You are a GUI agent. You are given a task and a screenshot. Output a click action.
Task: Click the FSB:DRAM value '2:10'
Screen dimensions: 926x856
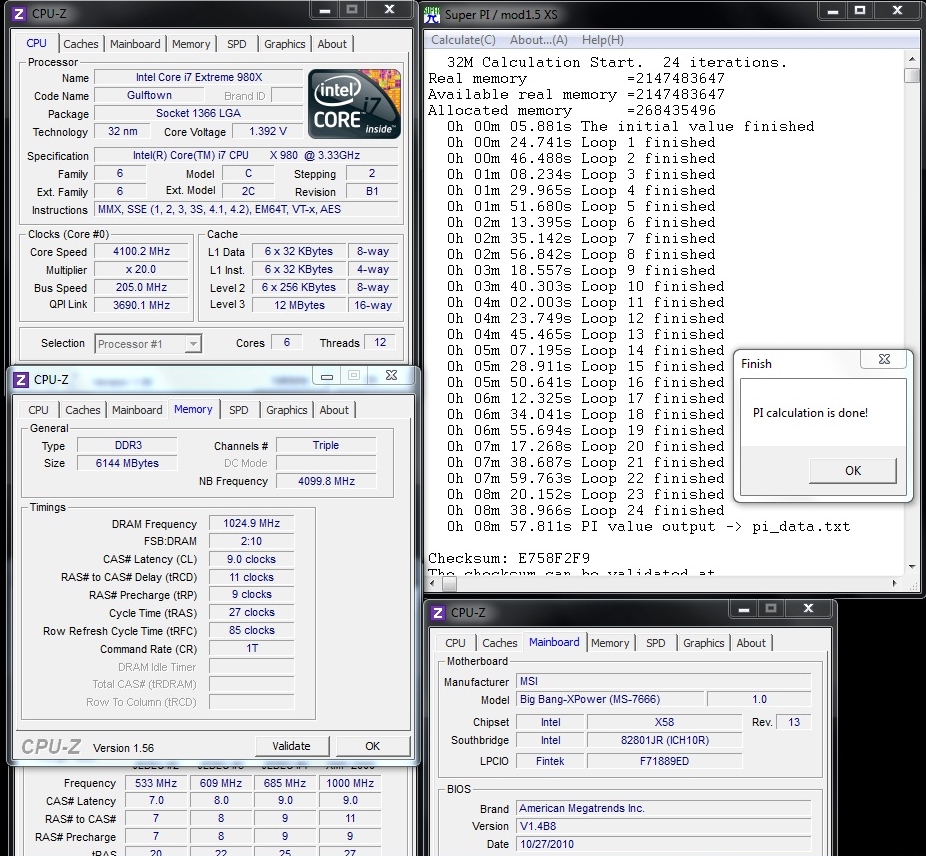point(252,541)
